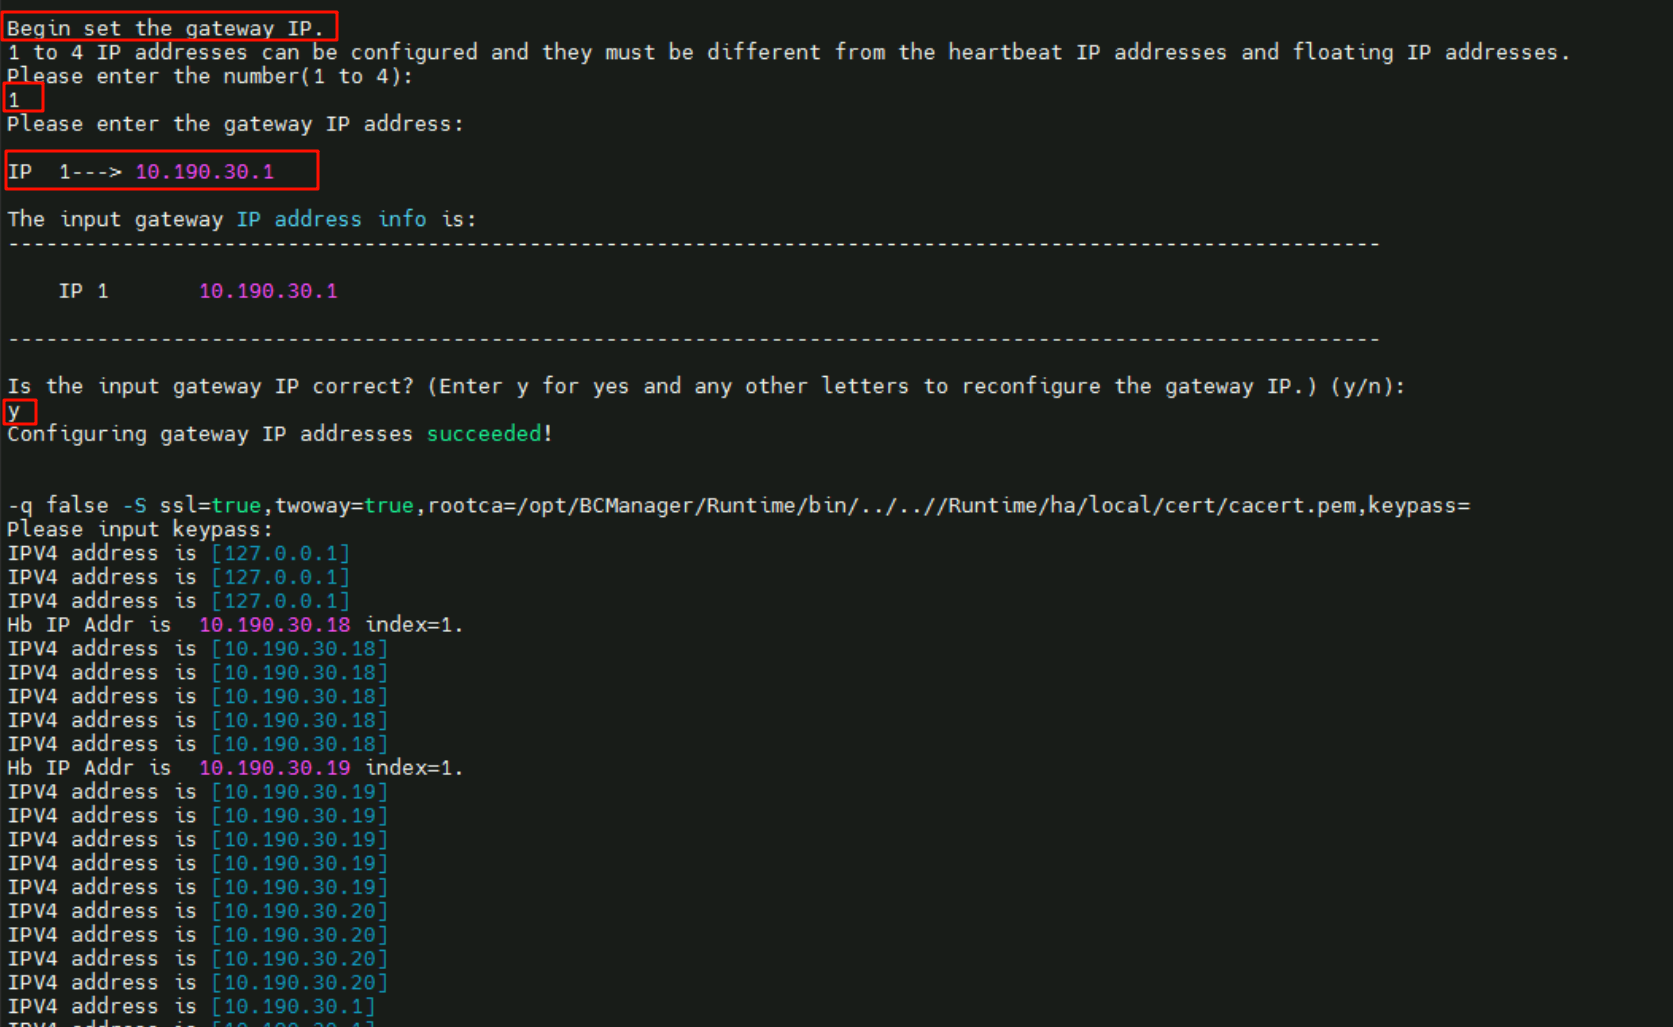The width and height of the screenshot is (1673, 1027).
Task: Click the "Please input keypass:" prompt
Action: tap(140, 529)
